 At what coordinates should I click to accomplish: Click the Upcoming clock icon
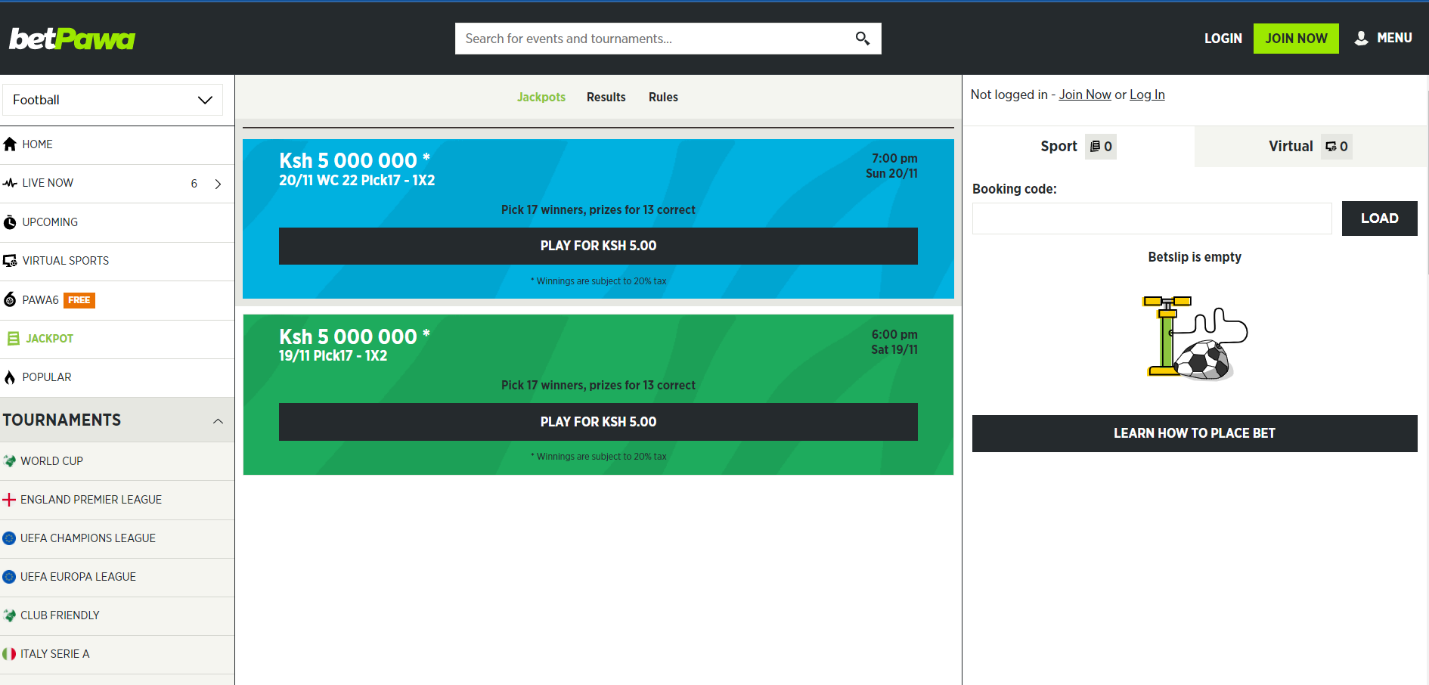(10, 222)
